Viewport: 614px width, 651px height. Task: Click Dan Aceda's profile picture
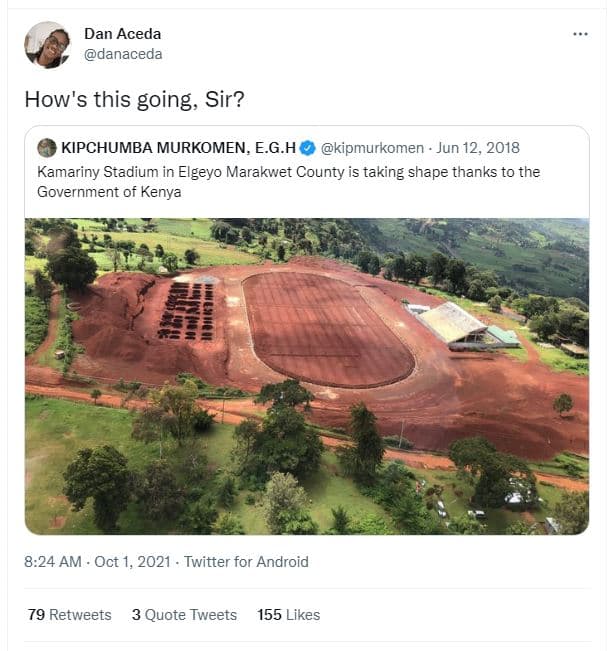(x=46, y=45)
